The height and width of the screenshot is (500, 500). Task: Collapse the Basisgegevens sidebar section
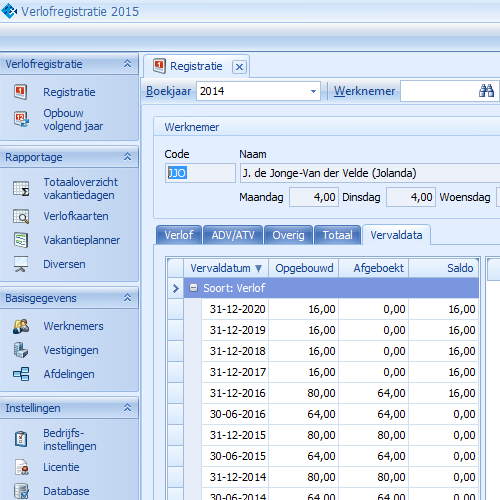[127, 298]
